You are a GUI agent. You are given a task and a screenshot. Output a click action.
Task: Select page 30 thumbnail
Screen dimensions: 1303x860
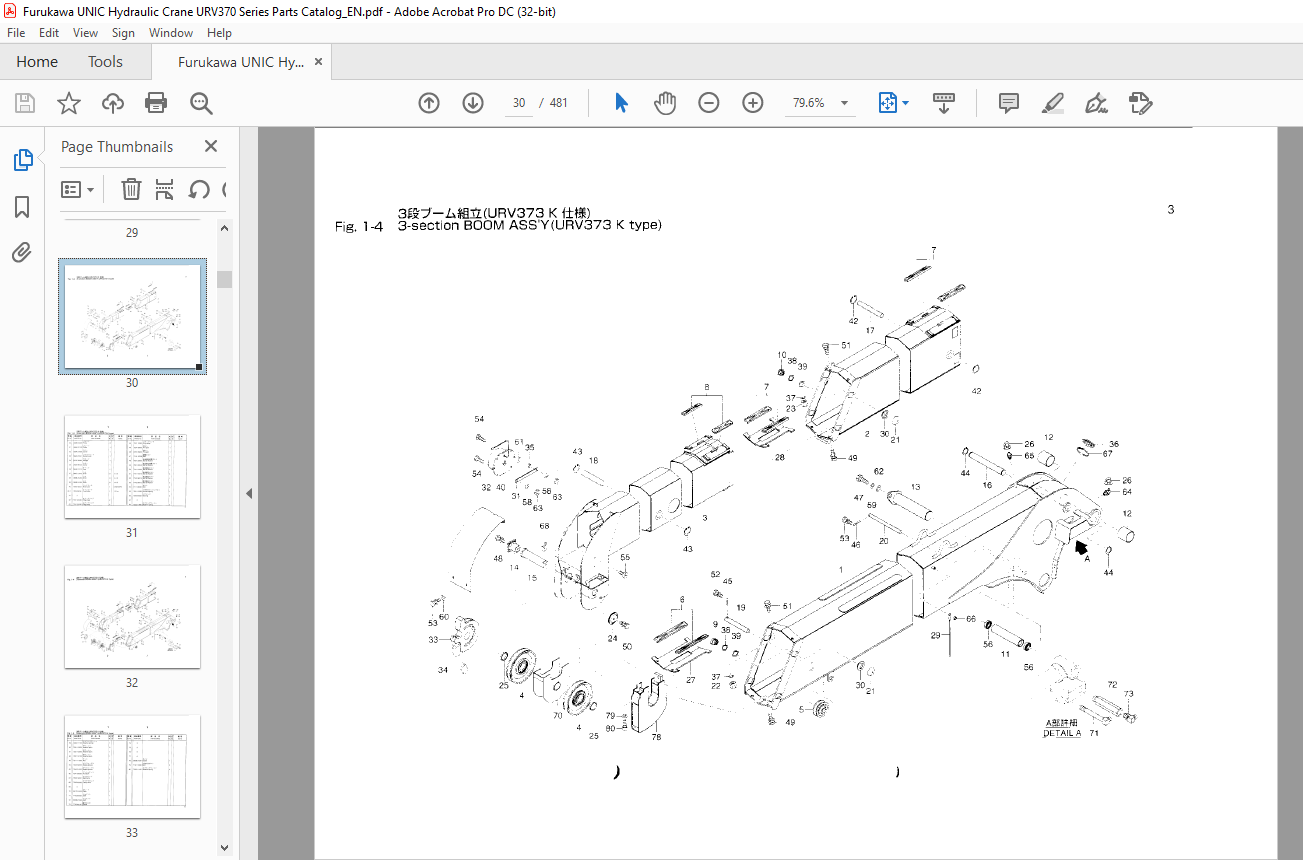132,316
